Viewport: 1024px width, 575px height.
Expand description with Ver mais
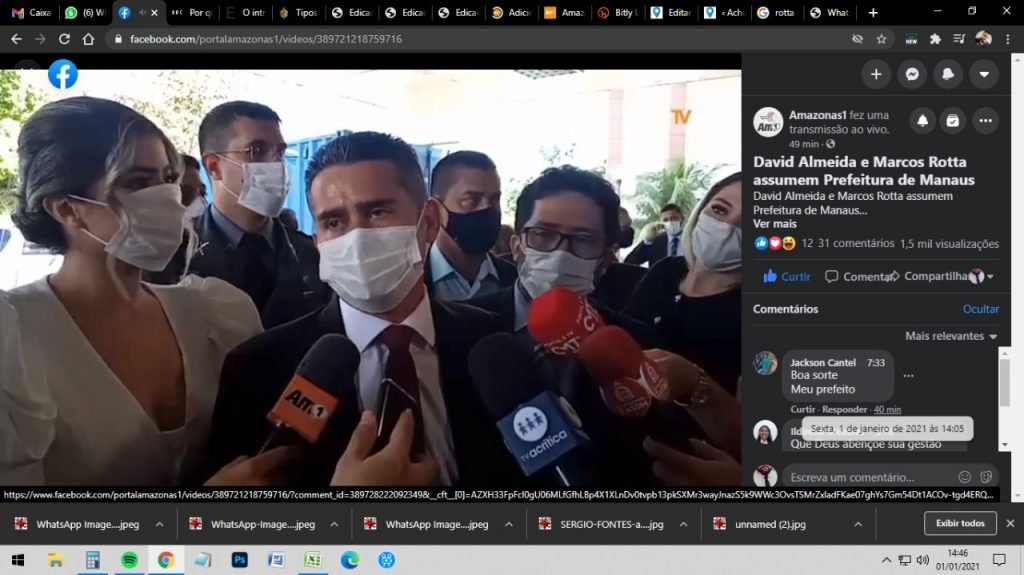775,223
